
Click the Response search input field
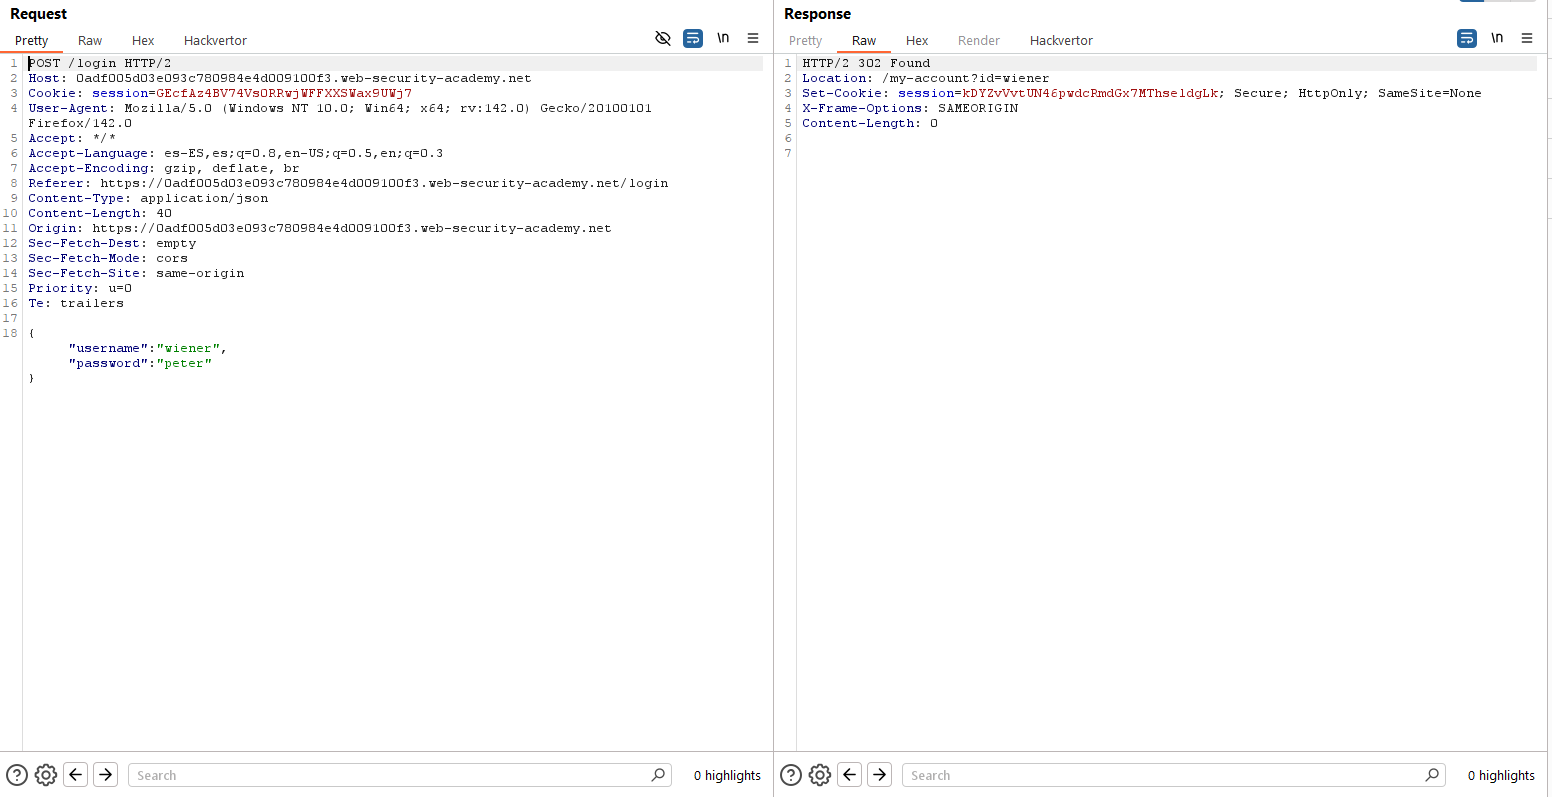coord(1165,775)
